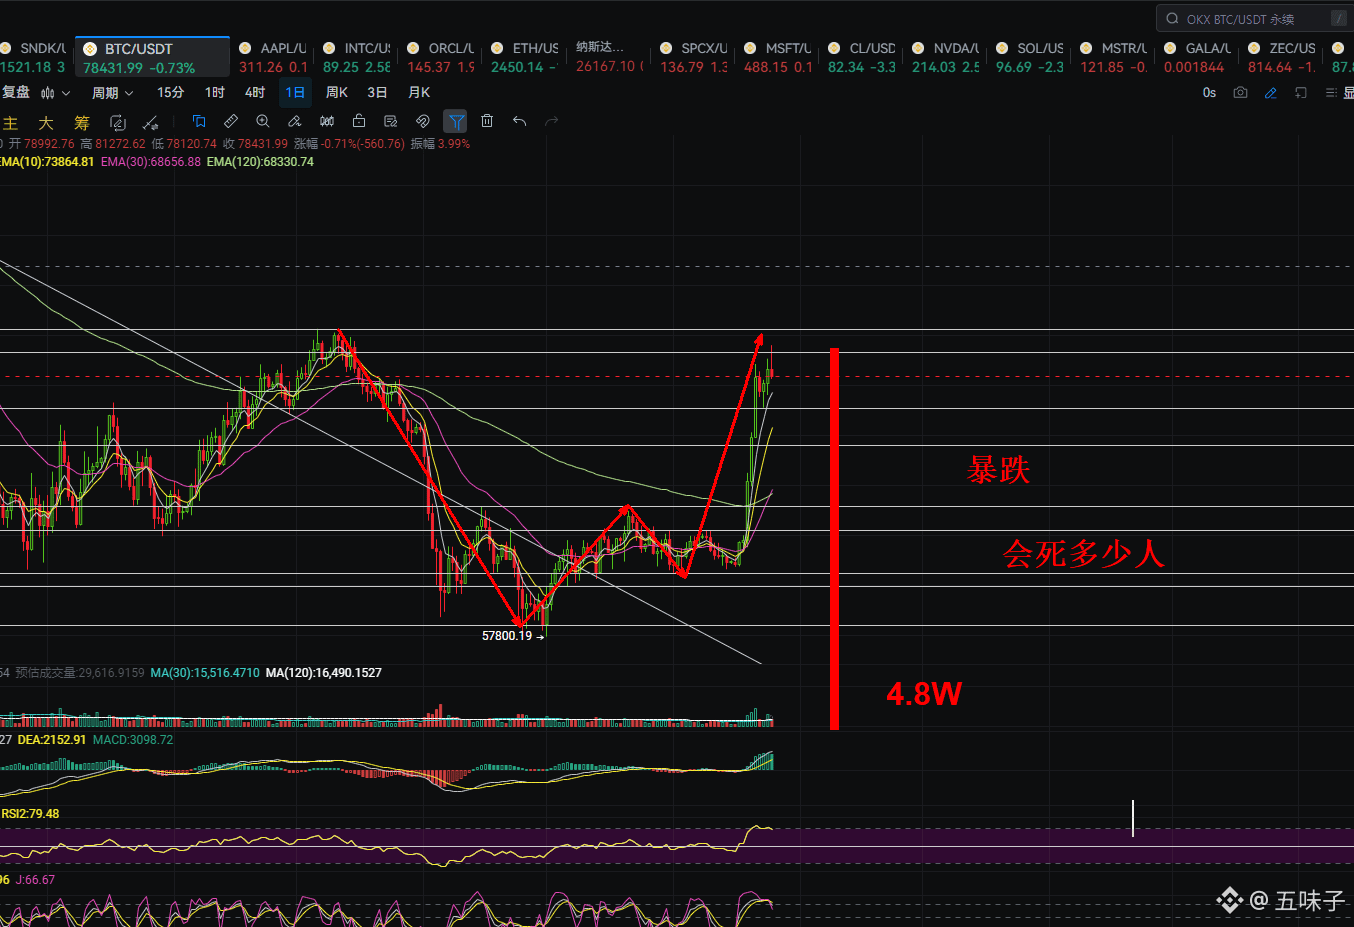This screenshot has height=927, width=1354.
Task: Select the 4时 timeframe
Action: [255, 93]
